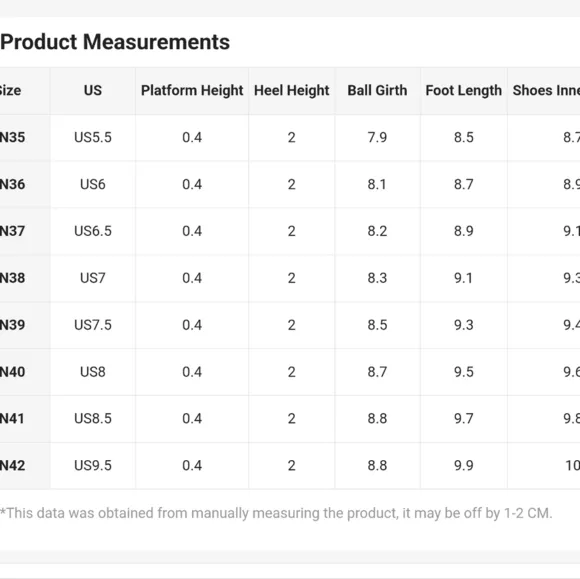
Task: Select the US6 size cell
Action: [93, 184]
